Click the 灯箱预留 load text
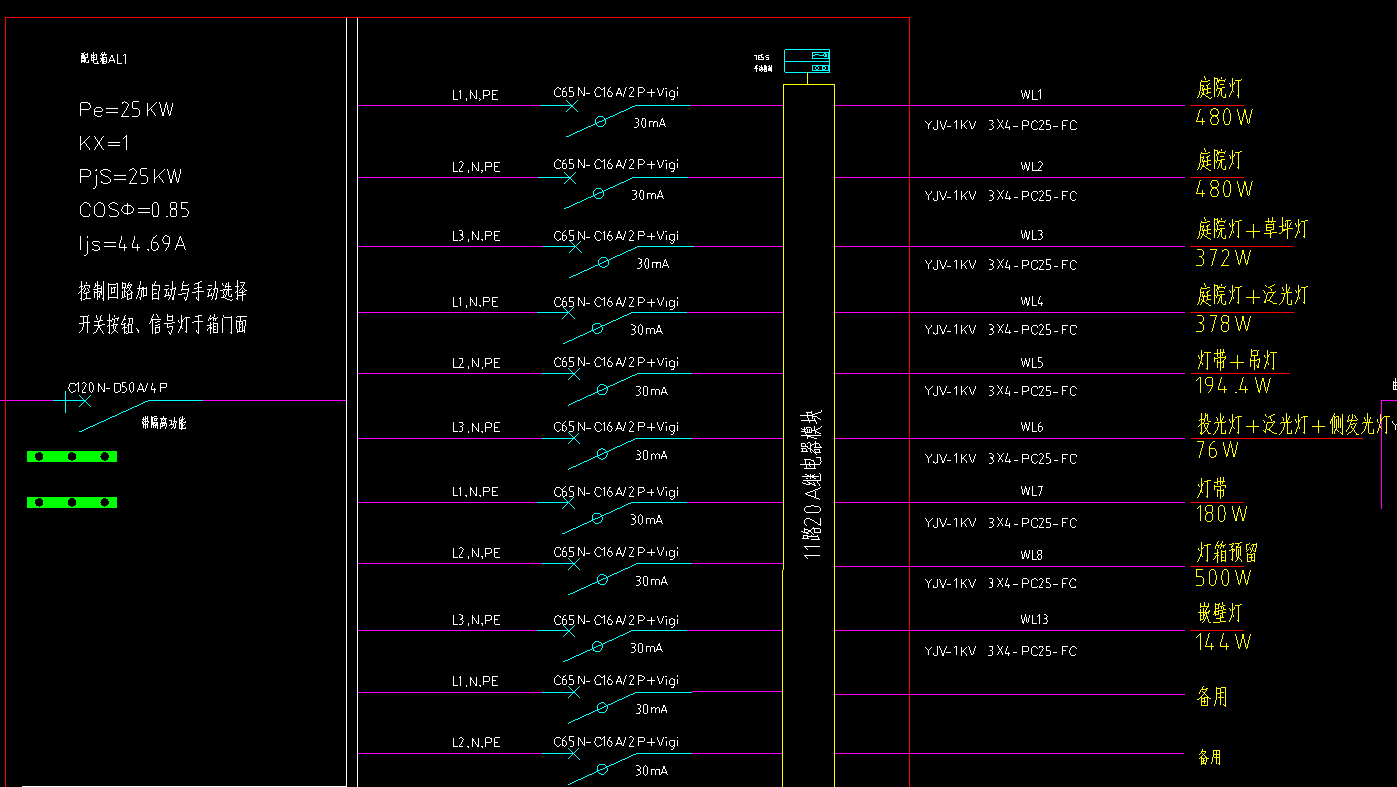This screenshot has width=1397, height=787. tap(1227, 553)
